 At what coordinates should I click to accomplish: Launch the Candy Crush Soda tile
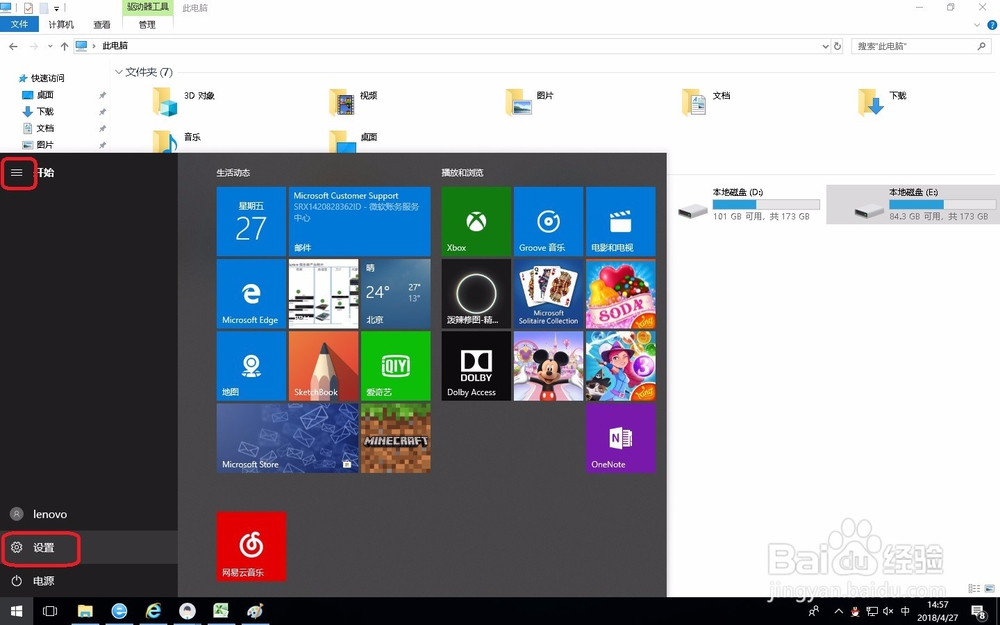pos(621,293)
